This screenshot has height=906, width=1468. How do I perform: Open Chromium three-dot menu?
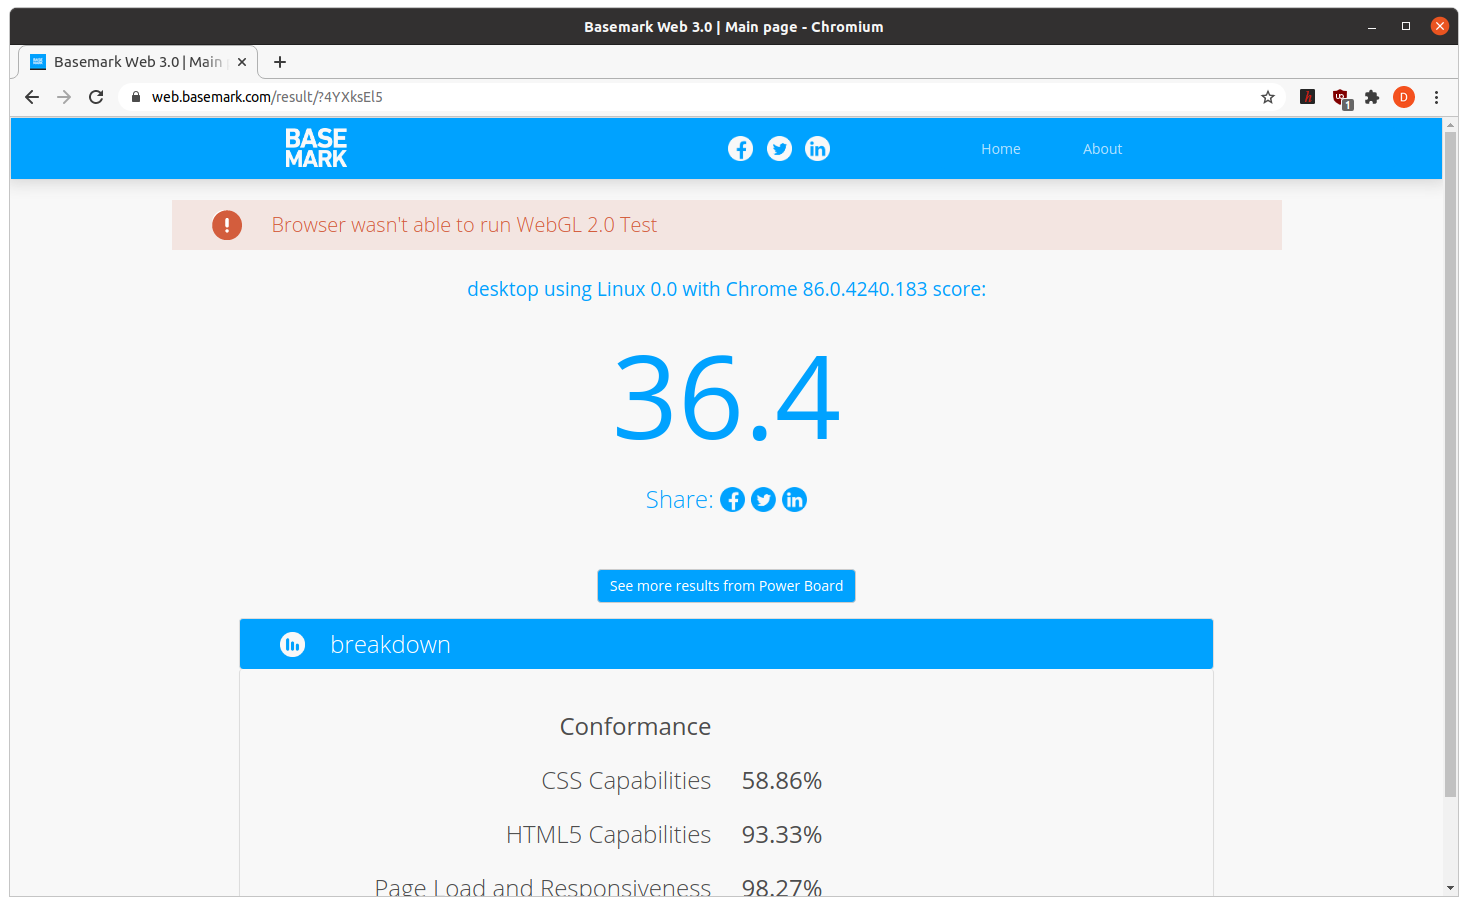pos(1436,97)
